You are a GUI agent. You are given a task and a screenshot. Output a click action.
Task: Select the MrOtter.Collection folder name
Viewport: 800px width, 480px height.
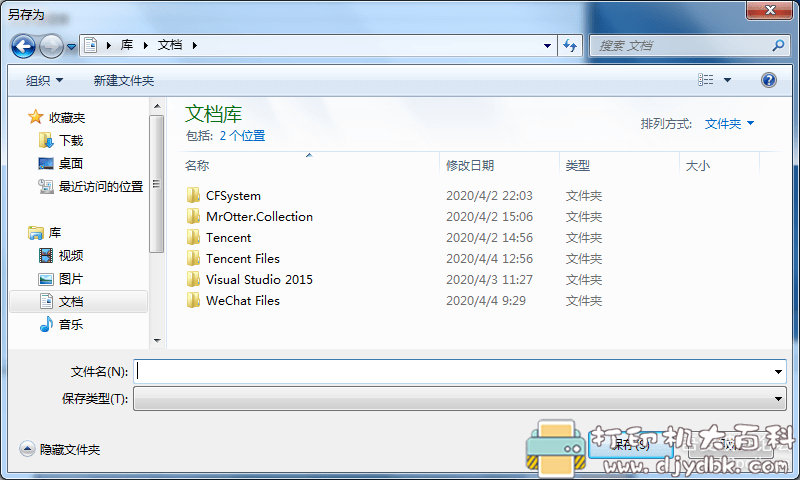[x=259, y=217]
